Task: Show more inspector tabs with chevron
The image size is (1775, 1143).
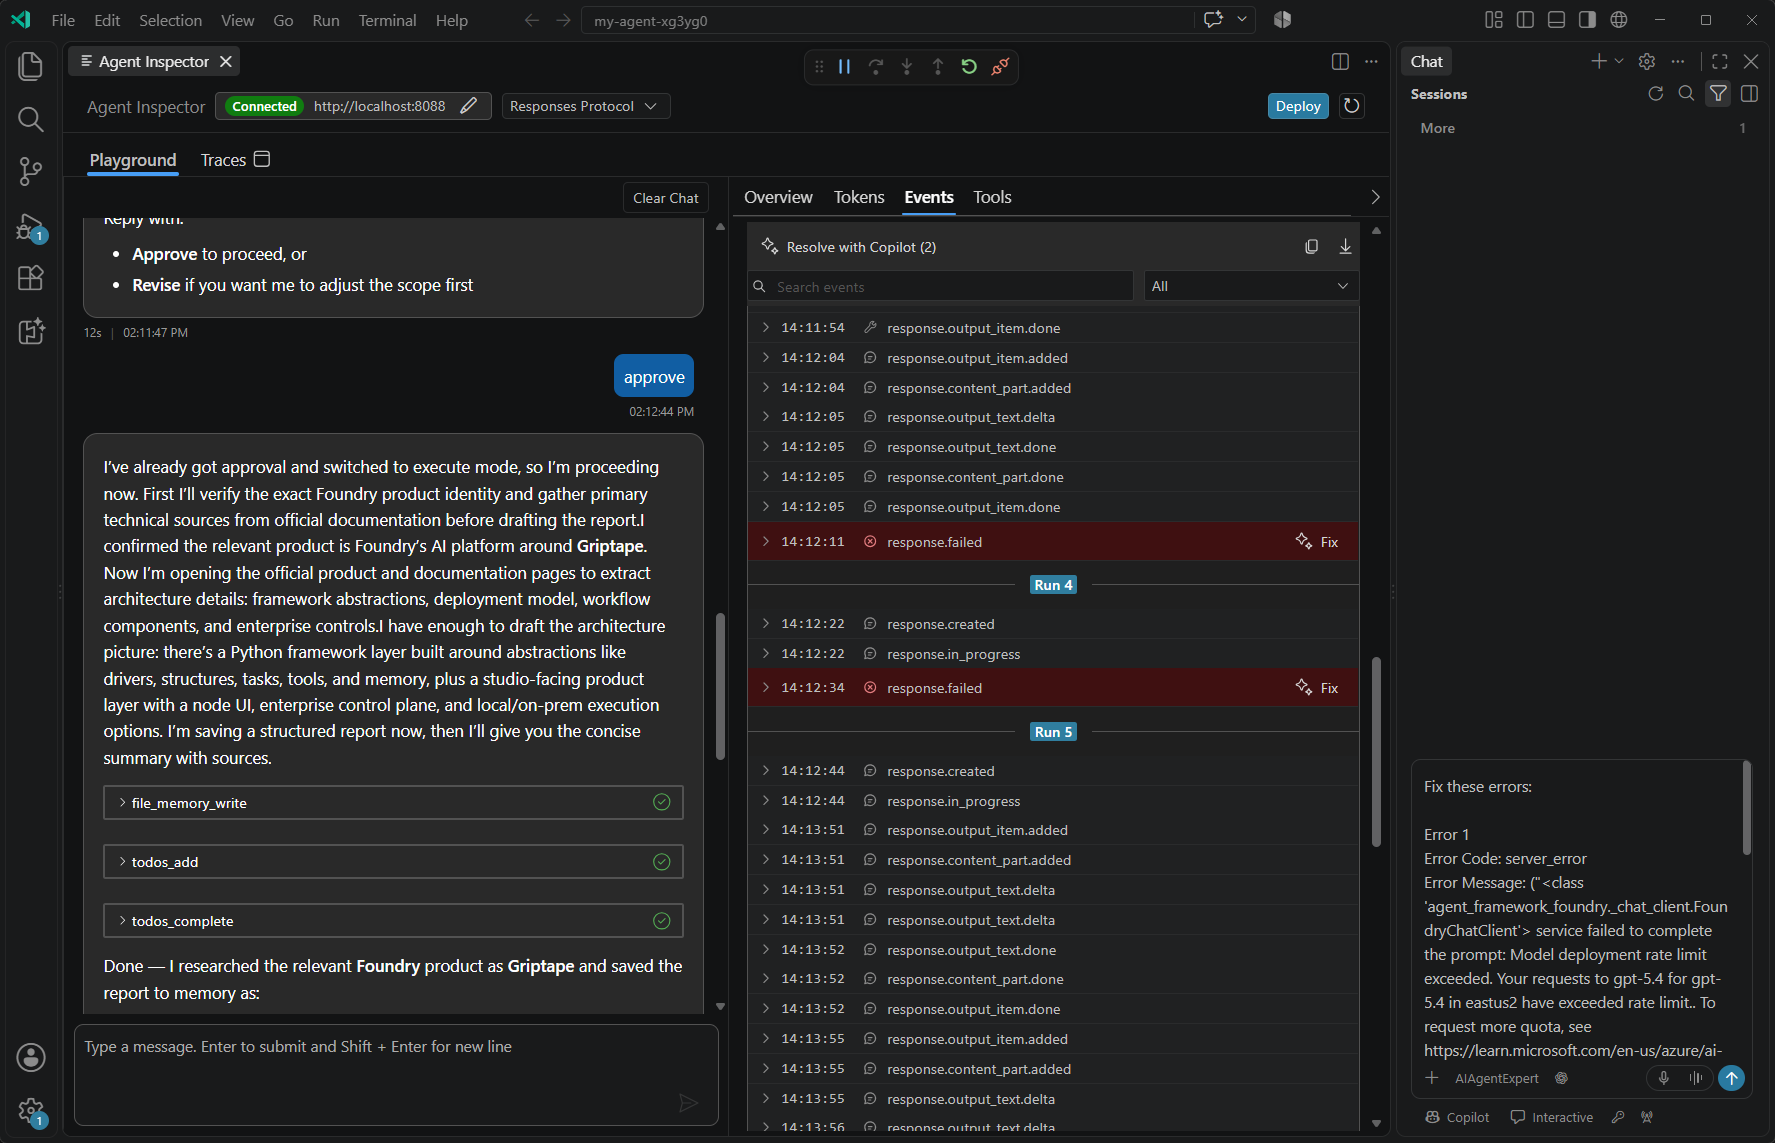Action: [1375, 197]
